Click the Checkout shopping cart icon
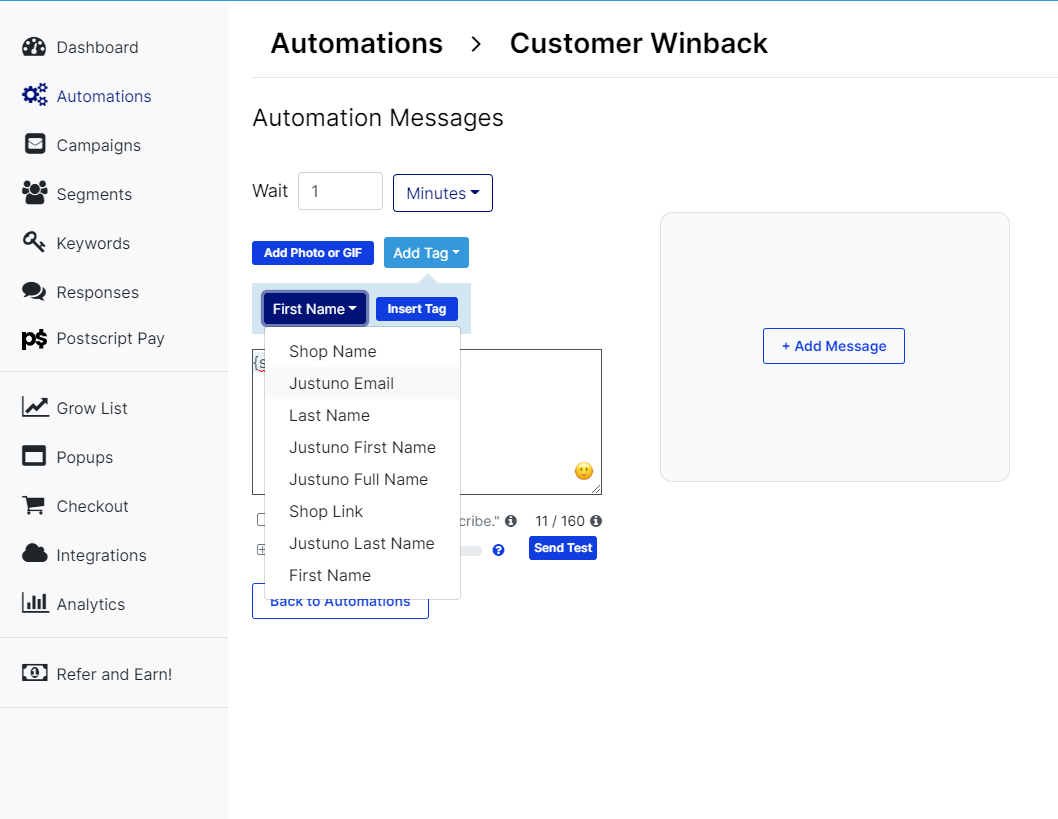The width and height of the screenshot is (1058, 819). (35, 505)
